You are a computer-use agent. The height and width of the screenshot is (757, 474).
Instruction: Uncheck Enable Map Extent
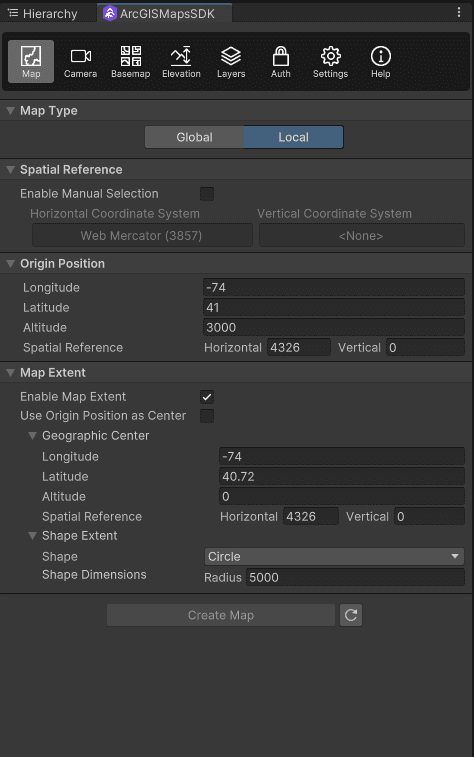pyautogui.click(x=207, y=397)
